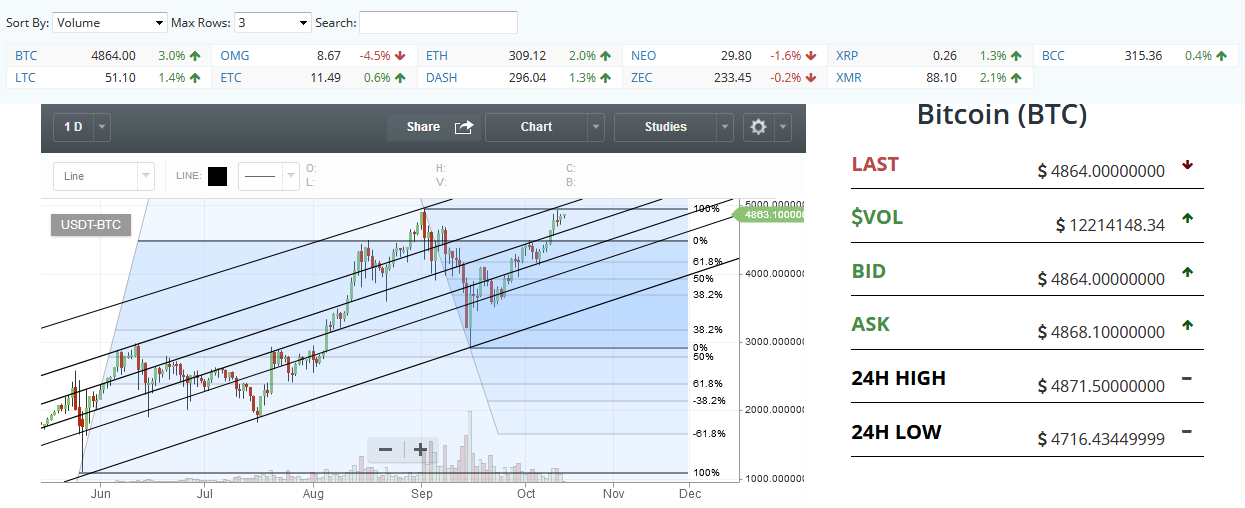Select the ZEC ticker
1245x508 pixels.
coord(642,77)
